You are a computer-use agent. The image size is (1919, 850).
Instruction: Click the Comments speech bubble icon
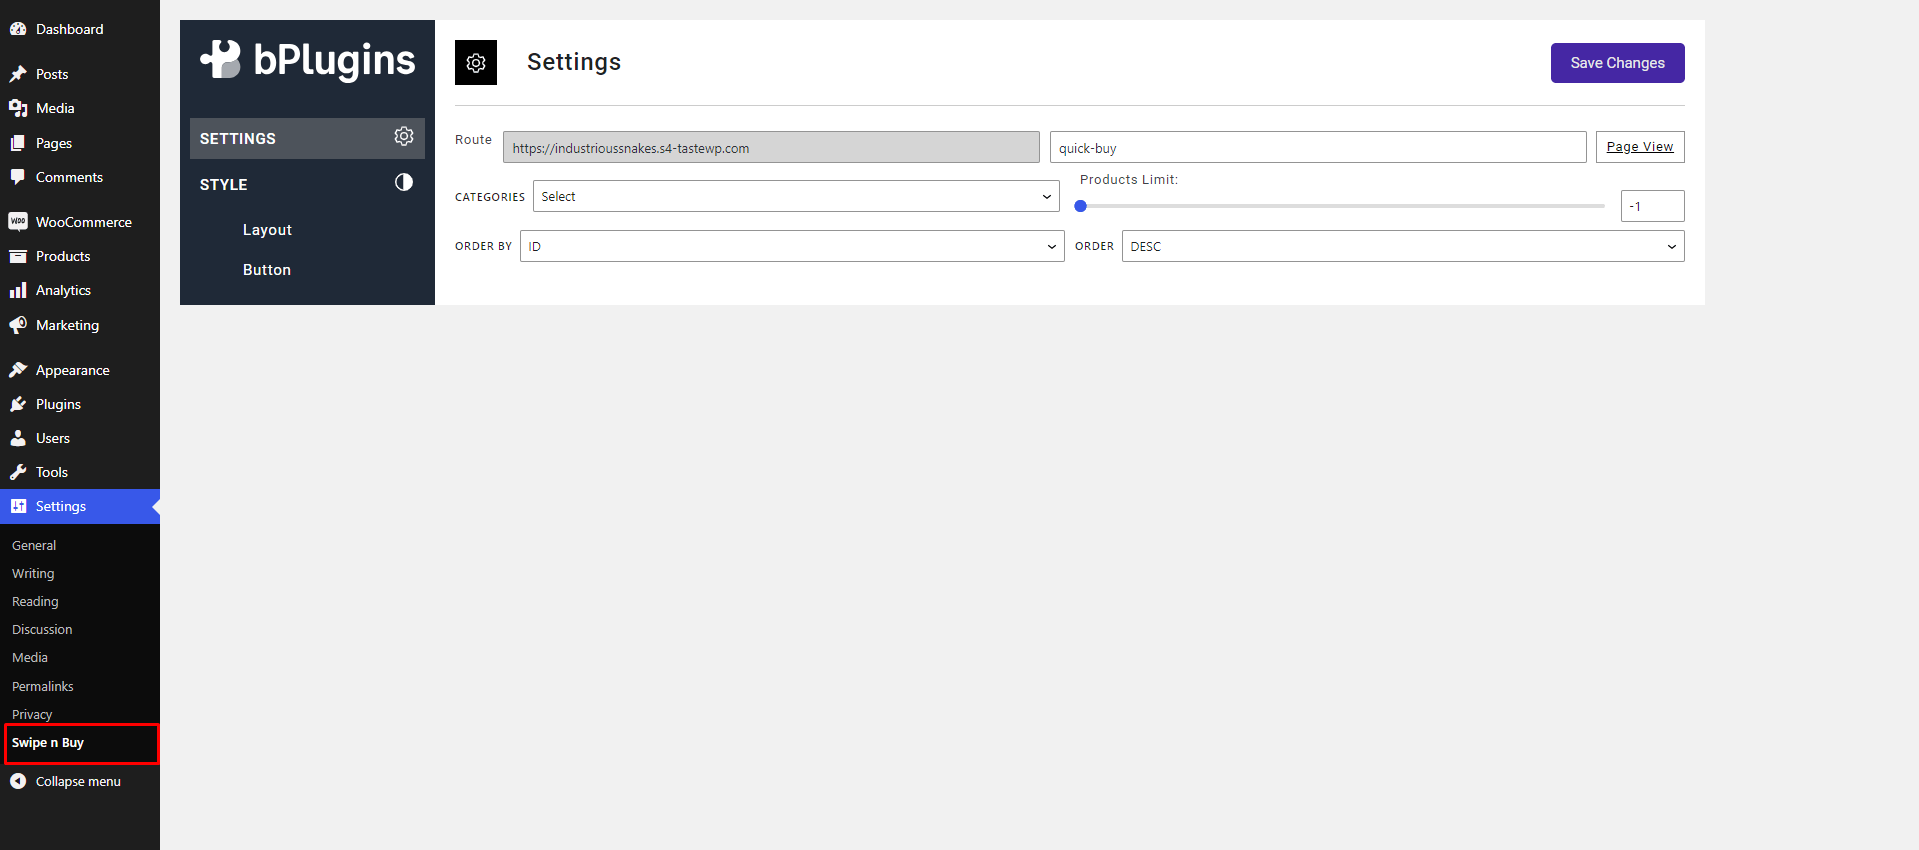click(x=18, y=177)
